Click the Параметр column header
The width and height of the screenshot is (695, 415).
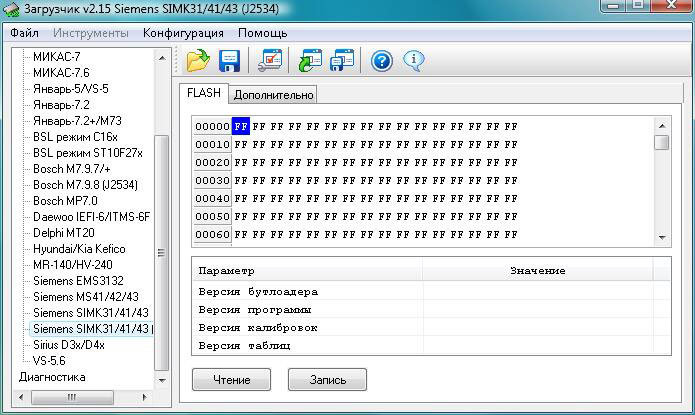coord(227,270)
